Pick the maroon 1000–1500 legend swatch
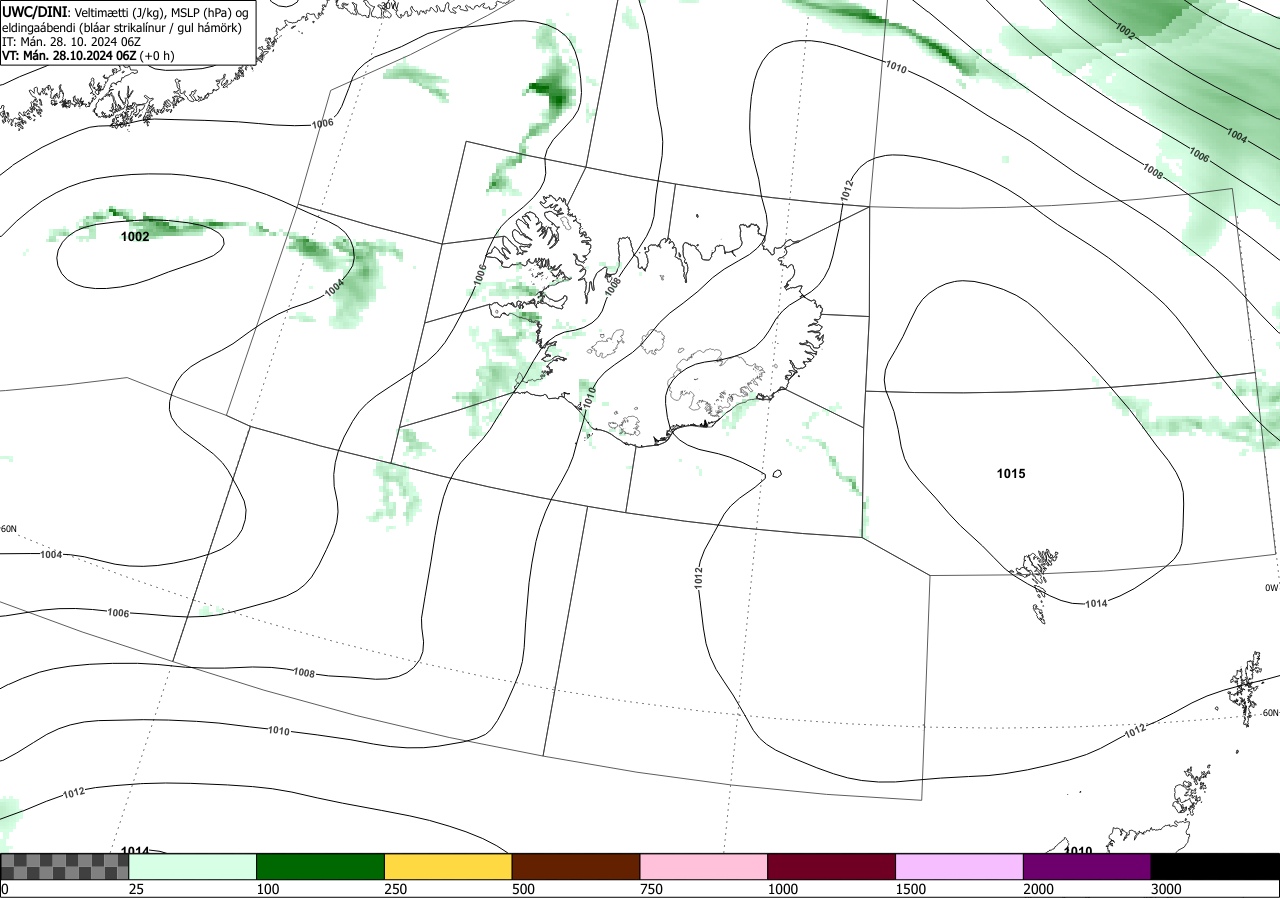Screen dimensions: 1280x898 pos(832,866)
